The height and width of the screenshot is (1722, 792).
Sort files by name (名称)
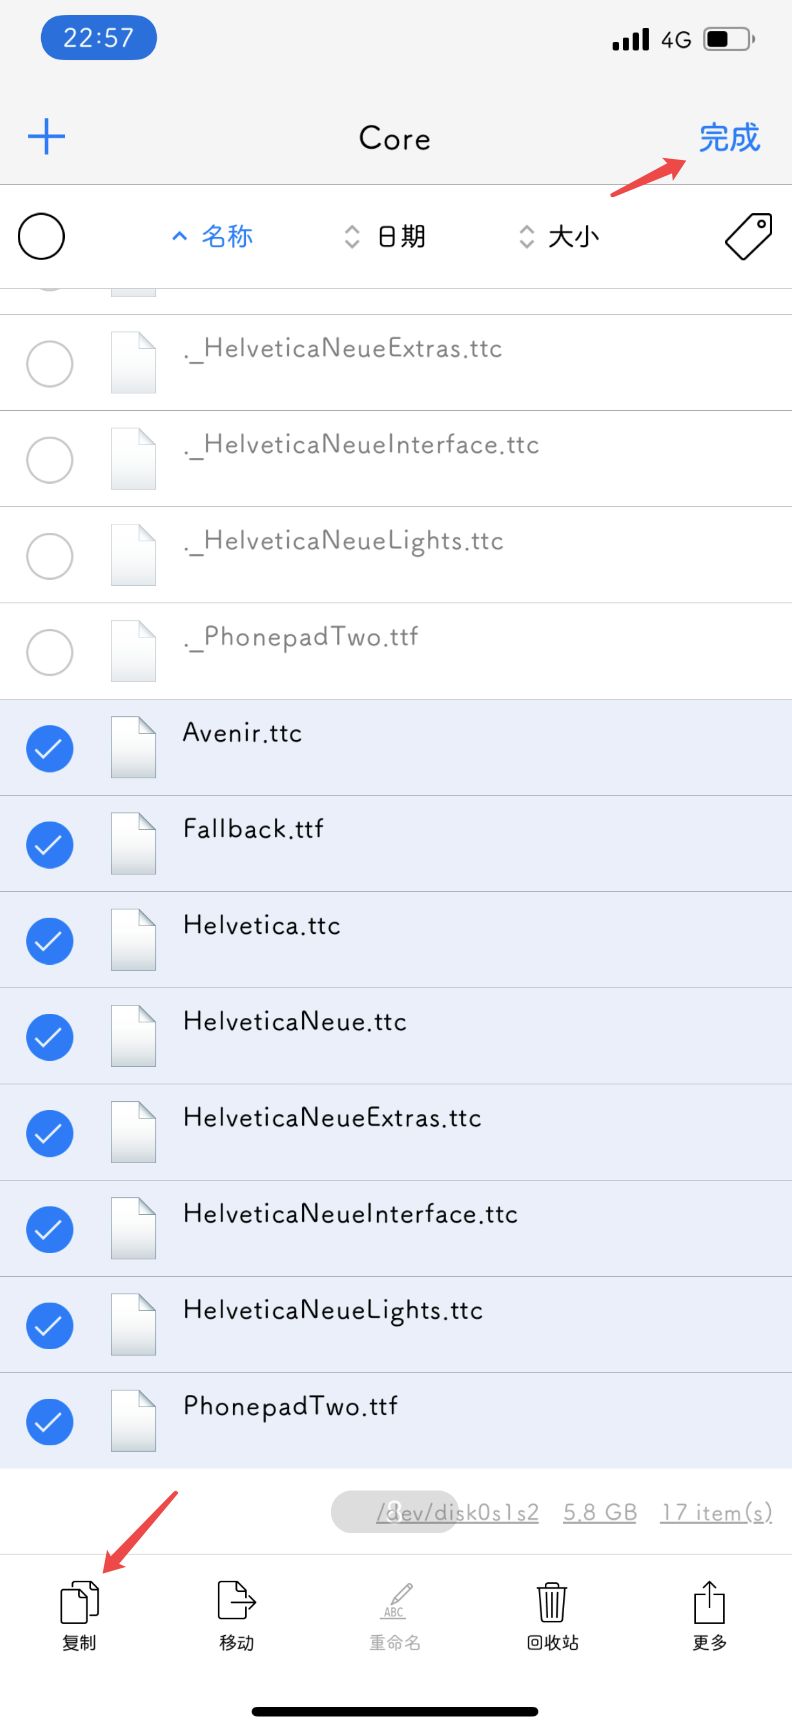point(213,237)
